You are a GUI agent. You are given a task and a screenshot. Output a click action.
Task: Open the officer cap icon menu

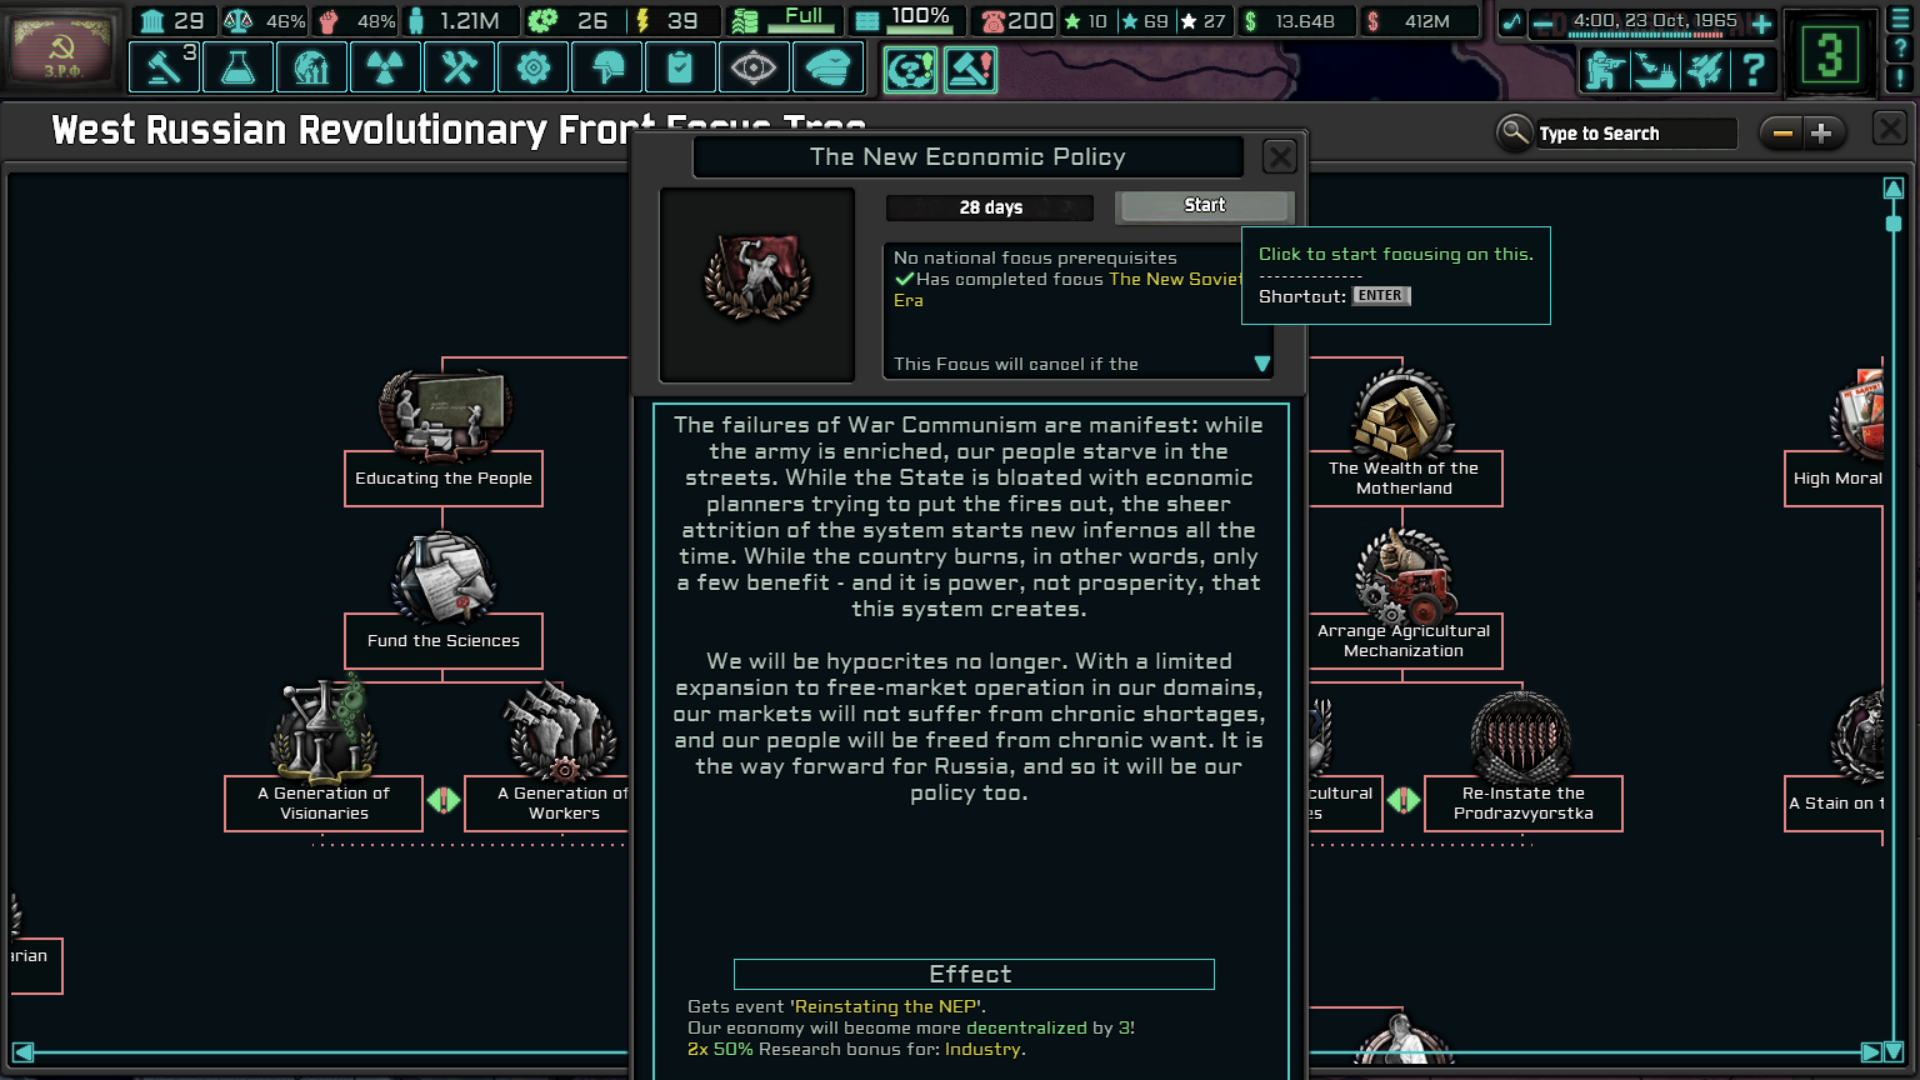828,69
